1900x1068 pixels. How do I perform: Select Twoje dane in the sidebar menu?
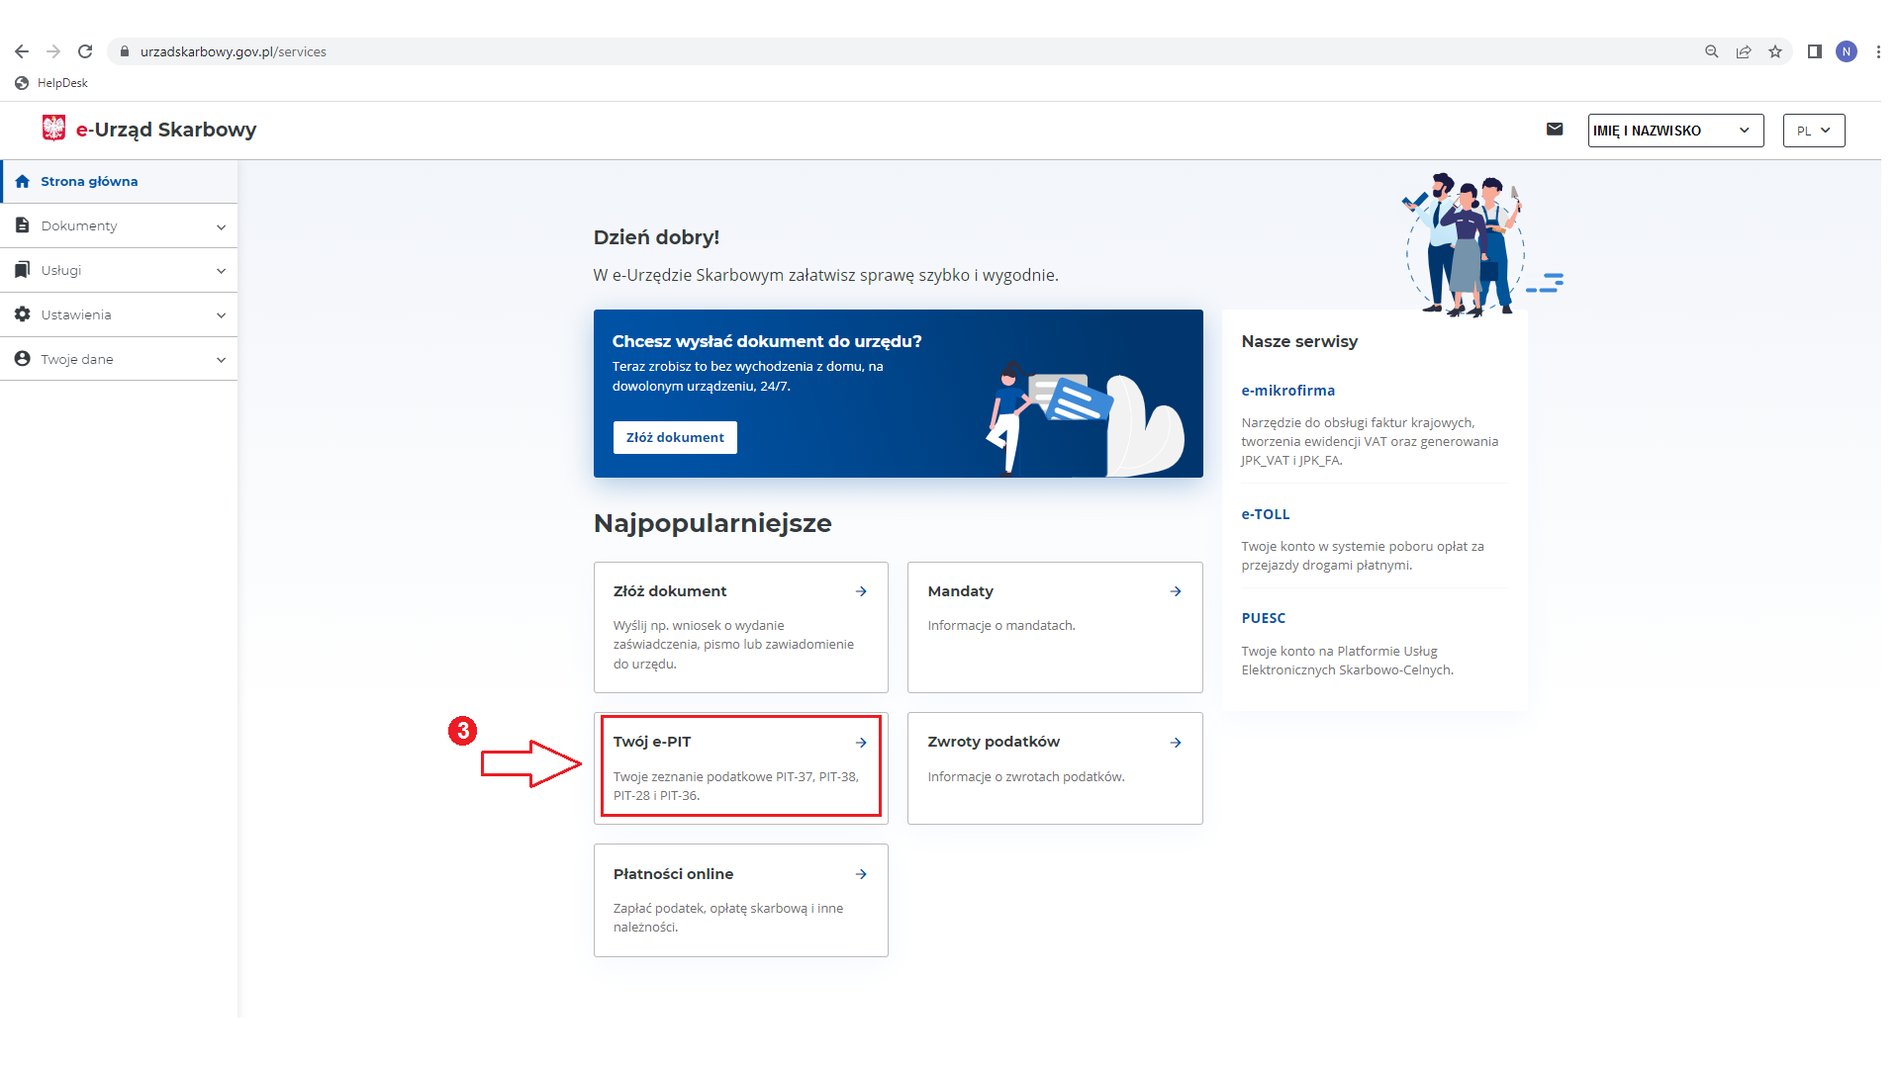pyautogui.click(x=119, y=359)
